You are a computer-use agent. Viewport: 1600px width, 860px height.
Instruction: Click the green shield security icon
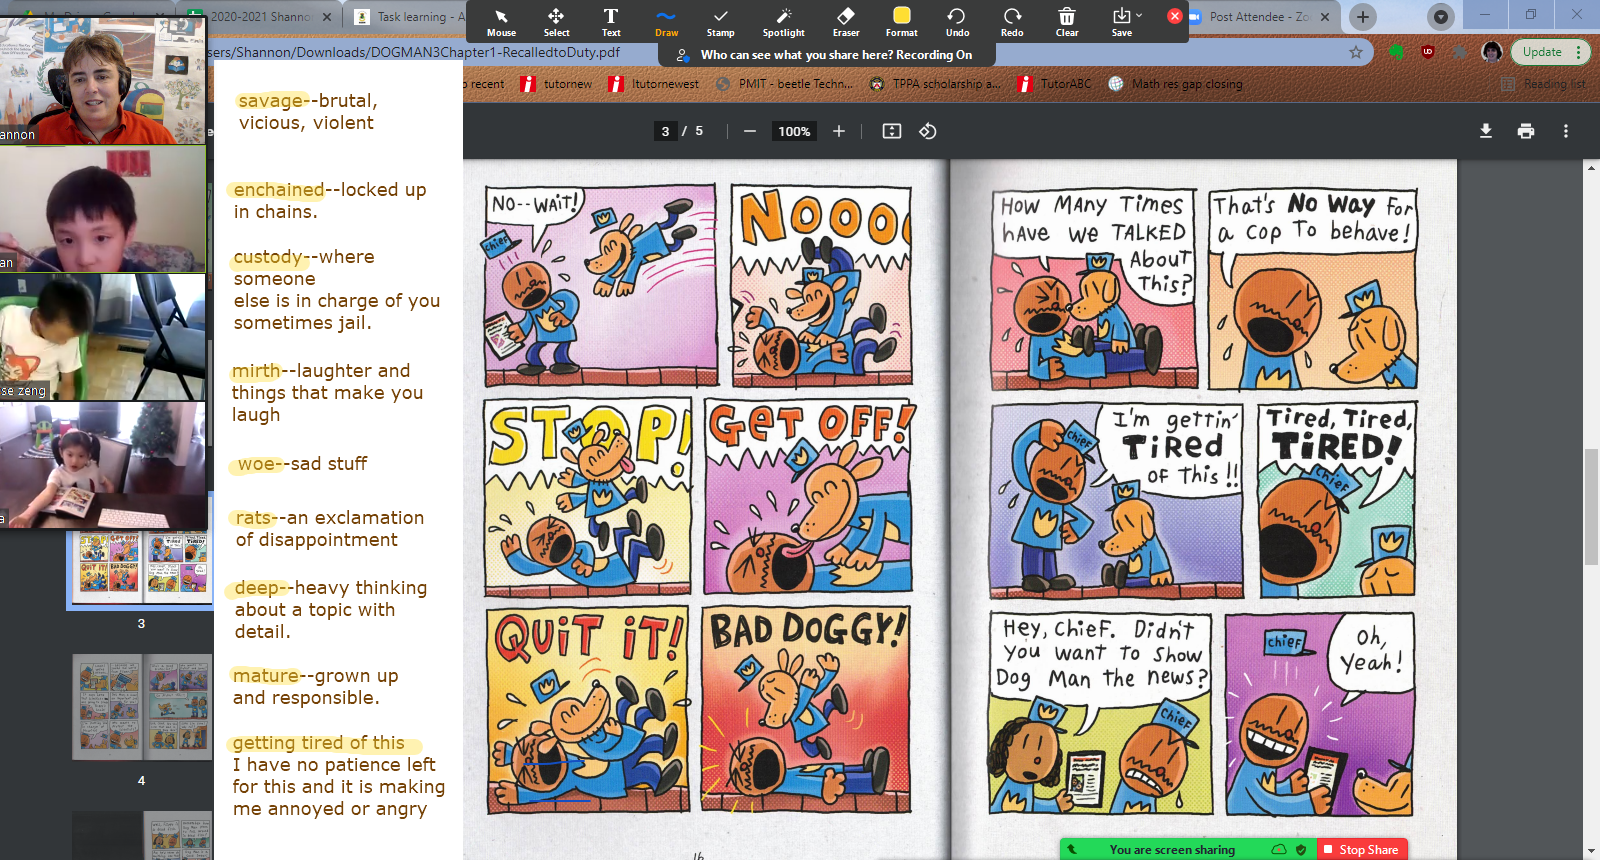click(1301, 850)
